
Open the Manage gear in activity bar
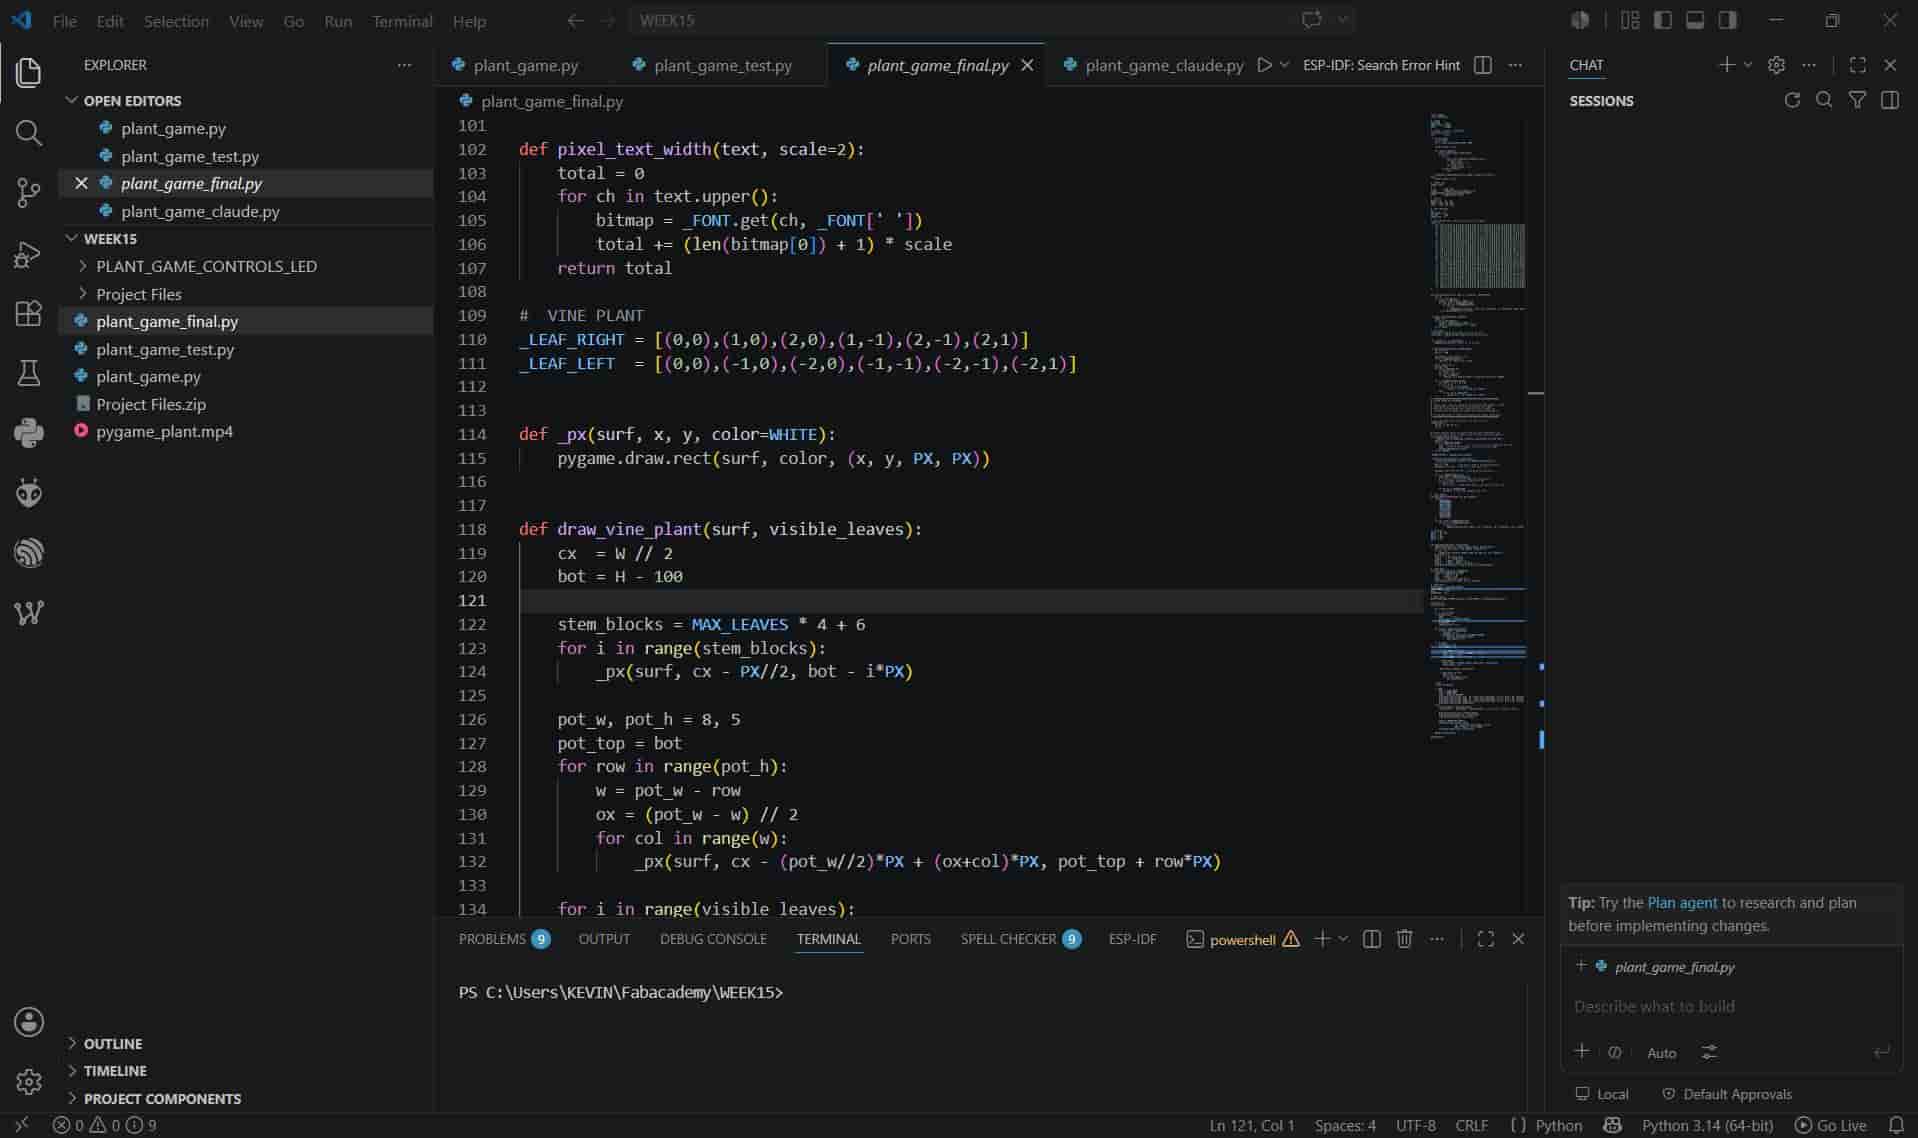coord(29,1082)
